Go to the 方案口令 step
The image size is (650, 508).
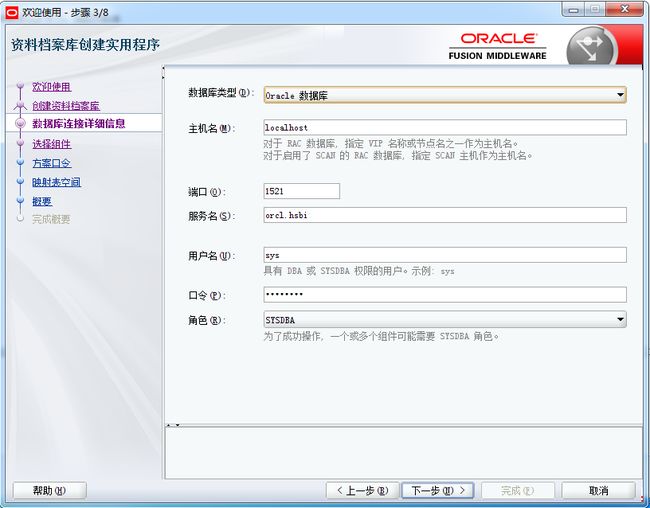point(52,163)
